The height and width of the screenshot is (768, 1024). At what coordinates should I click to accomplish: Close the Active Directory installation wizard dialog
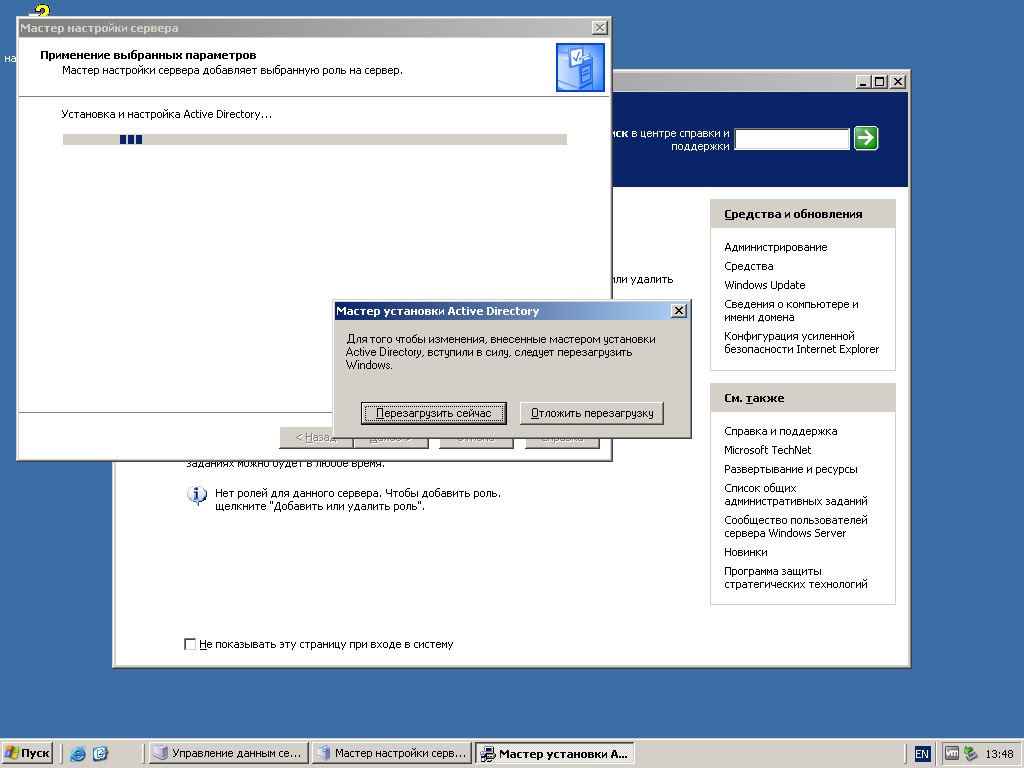pyautogui.click(x=679, y=311)
